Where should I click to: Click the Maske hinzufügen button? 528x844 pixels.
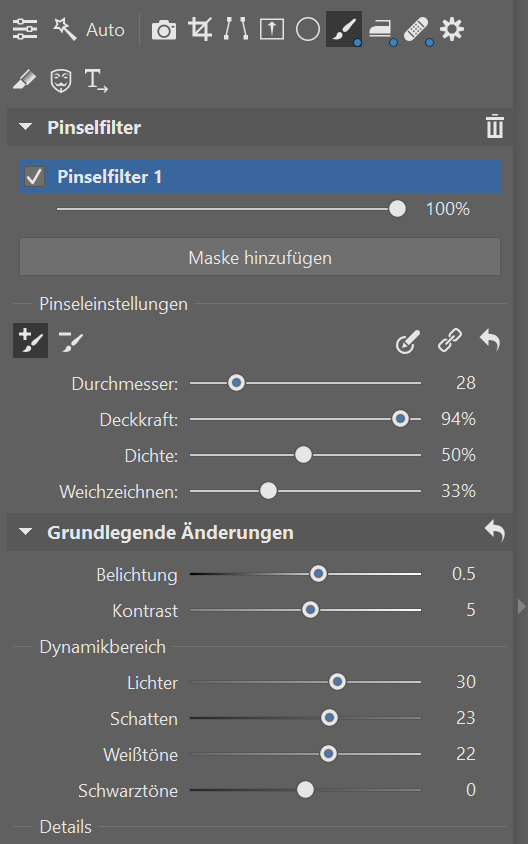(x=260, y=257)
